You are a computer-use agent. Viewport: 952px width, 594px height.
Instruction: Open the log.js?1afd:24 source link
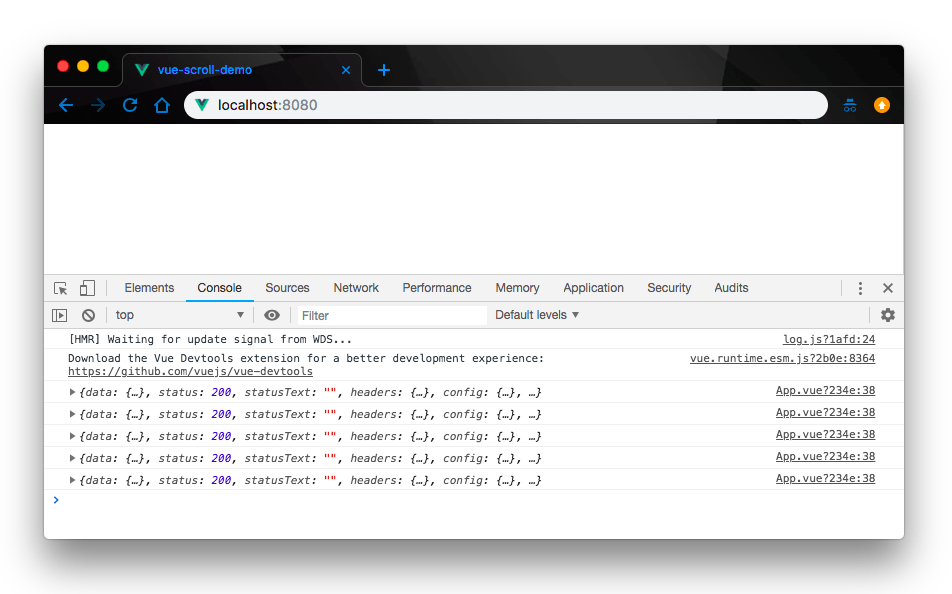click(828, 340)
